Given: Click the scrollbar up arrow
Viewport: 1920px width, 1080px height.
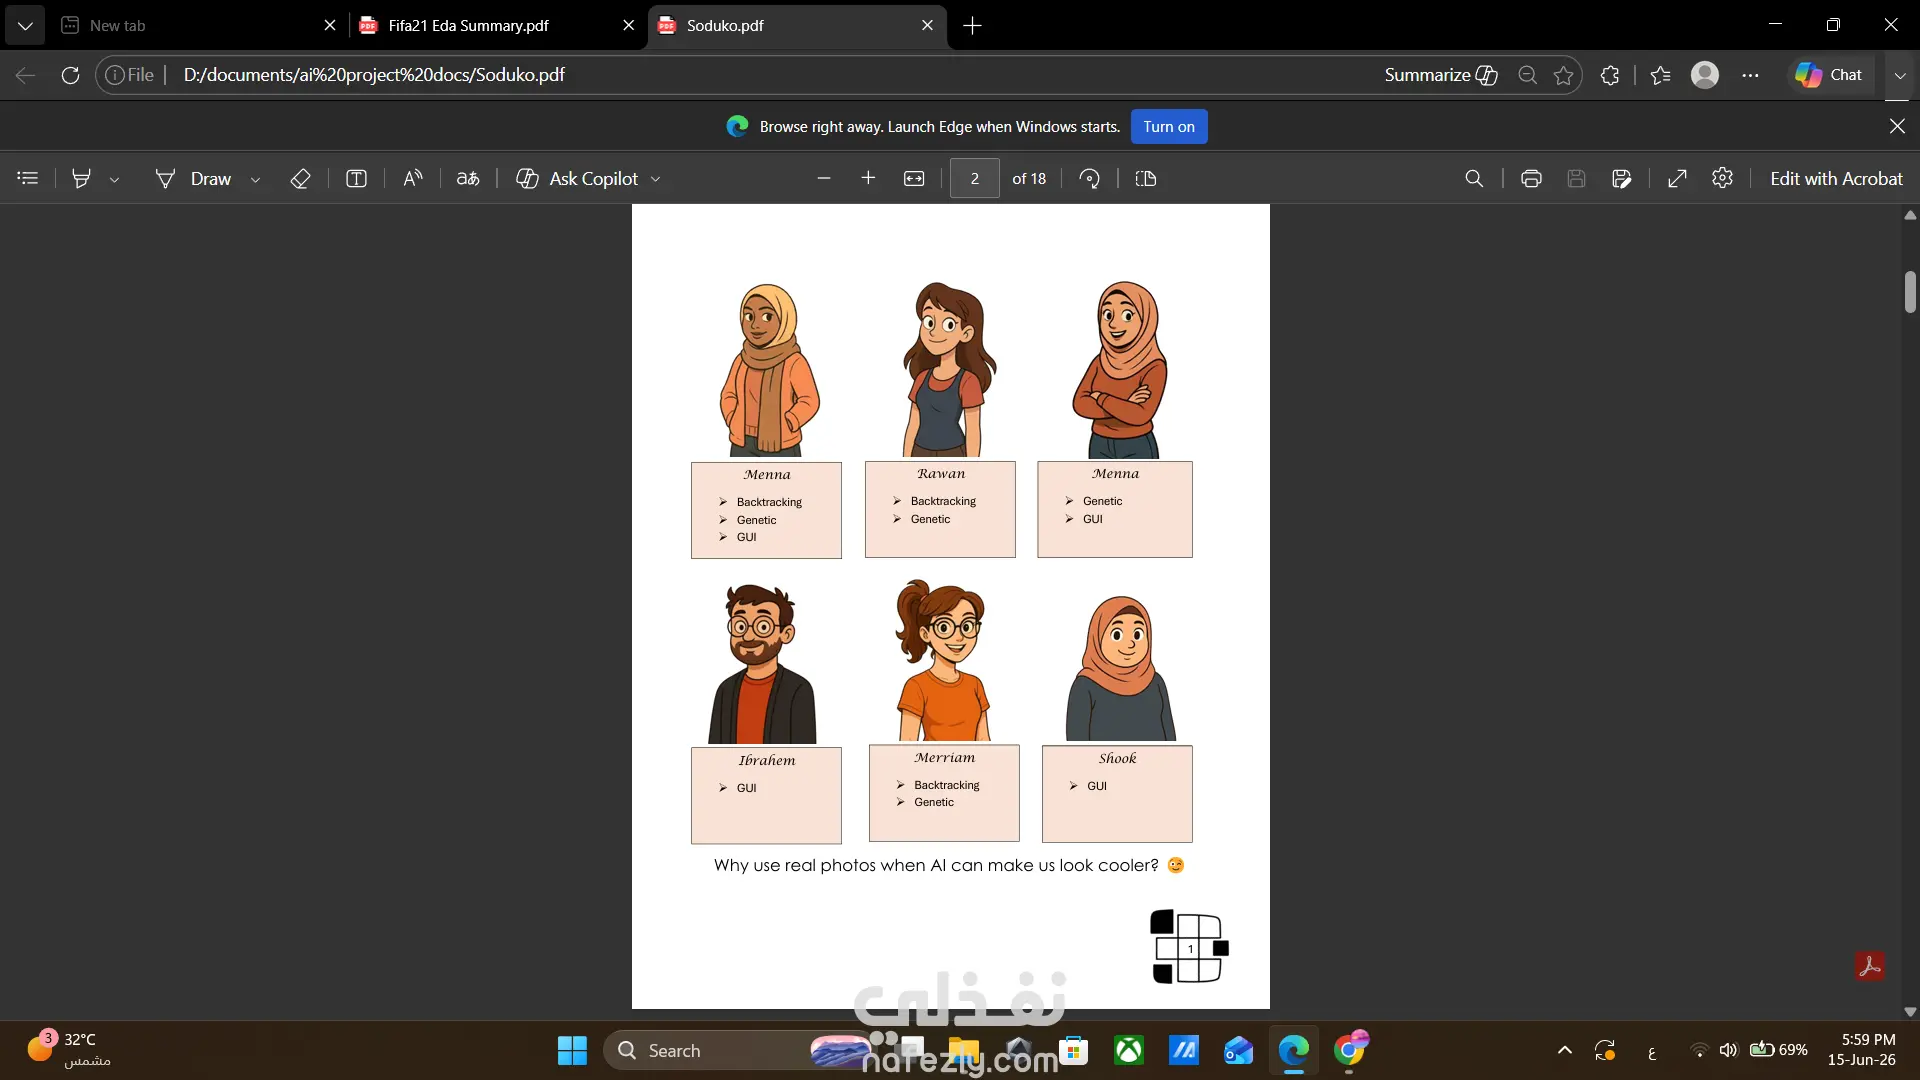Looking at the screenshot, I should point(1910,214).
